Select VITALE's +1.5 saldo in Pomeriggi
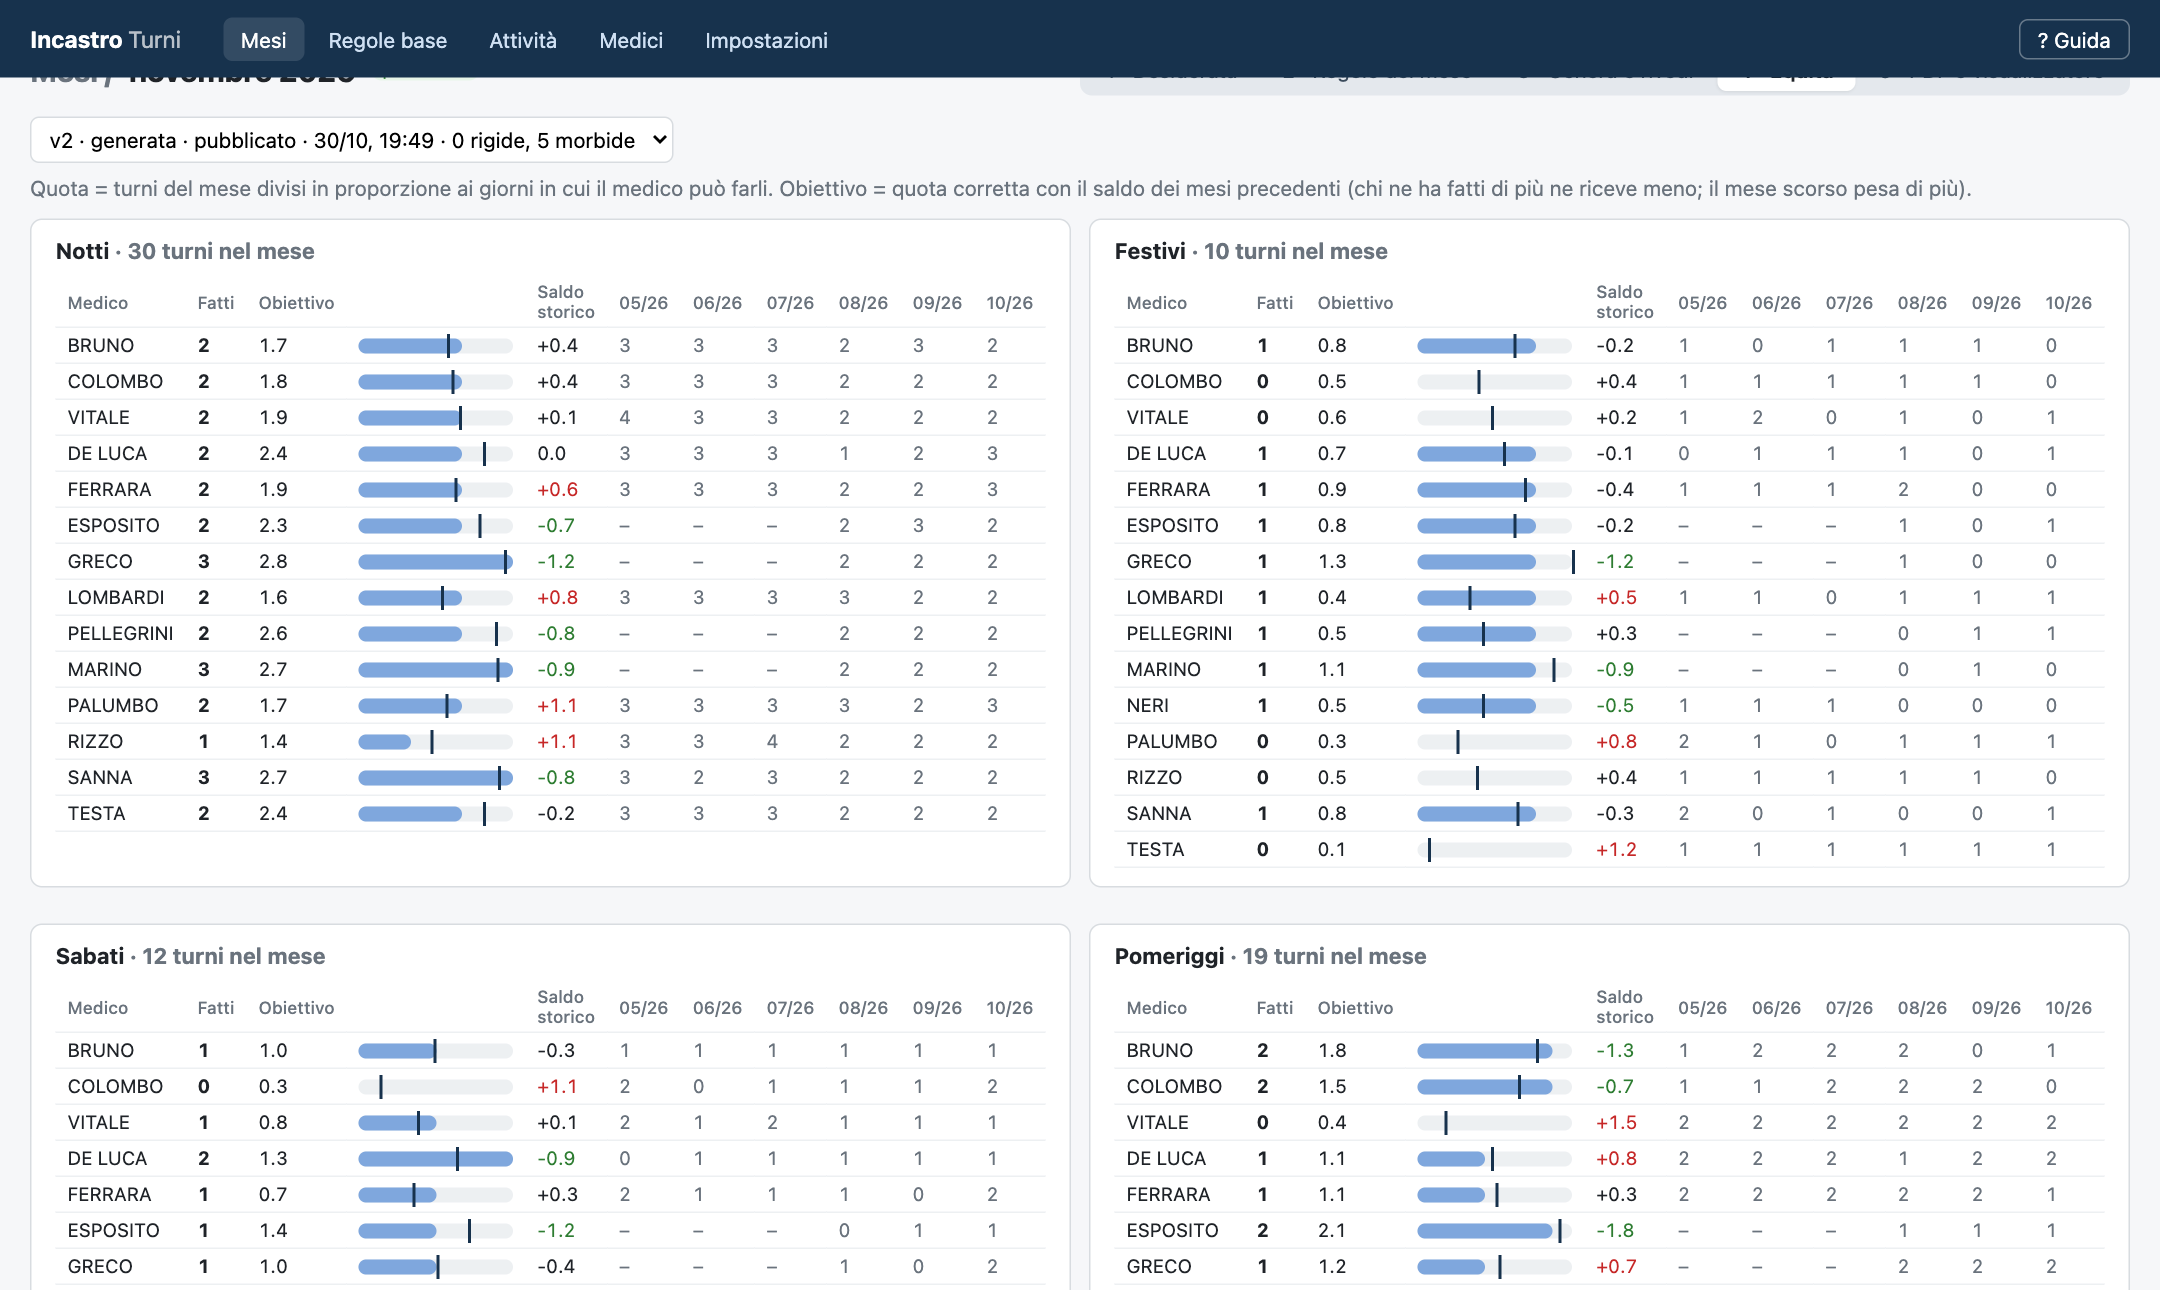 tap(1616, 1123)
